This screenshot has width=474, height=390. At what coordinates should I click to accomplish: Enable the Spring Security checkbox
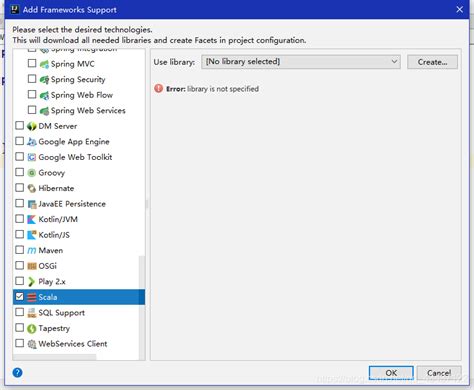pos(32,79)
